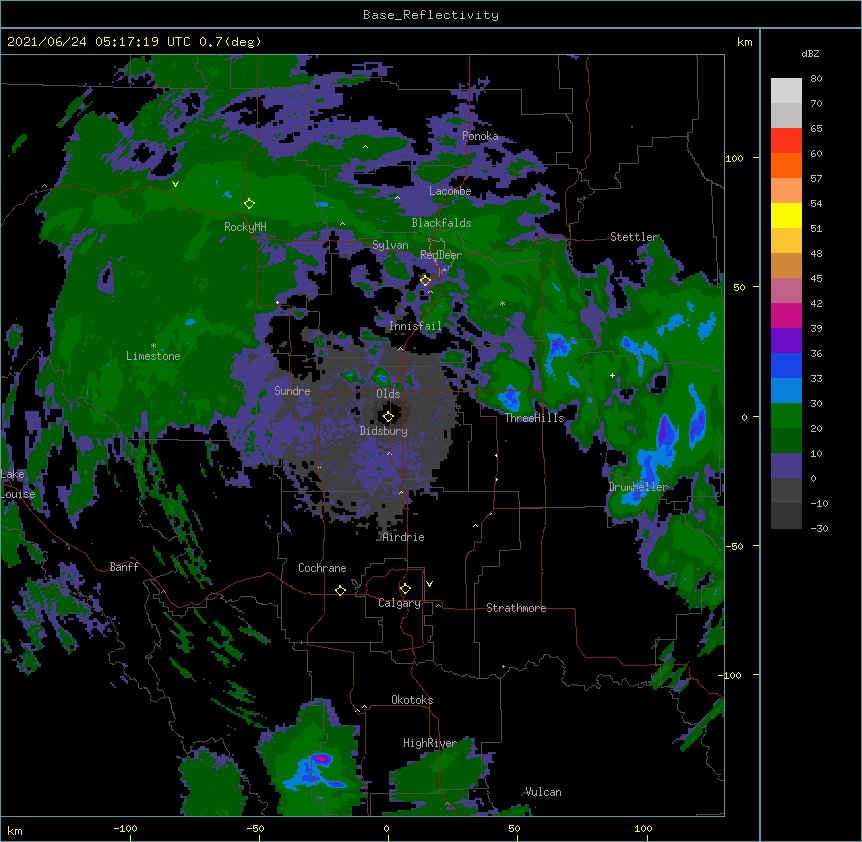Click the HighRiver city label
This screenshot has height=842, width=862.
tap(430, 743)
